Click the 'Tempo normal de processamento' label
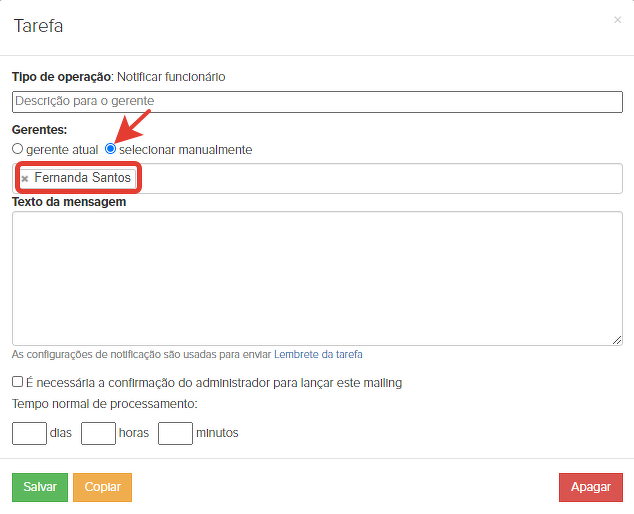634x514 pixels. (x=104, y=404)
